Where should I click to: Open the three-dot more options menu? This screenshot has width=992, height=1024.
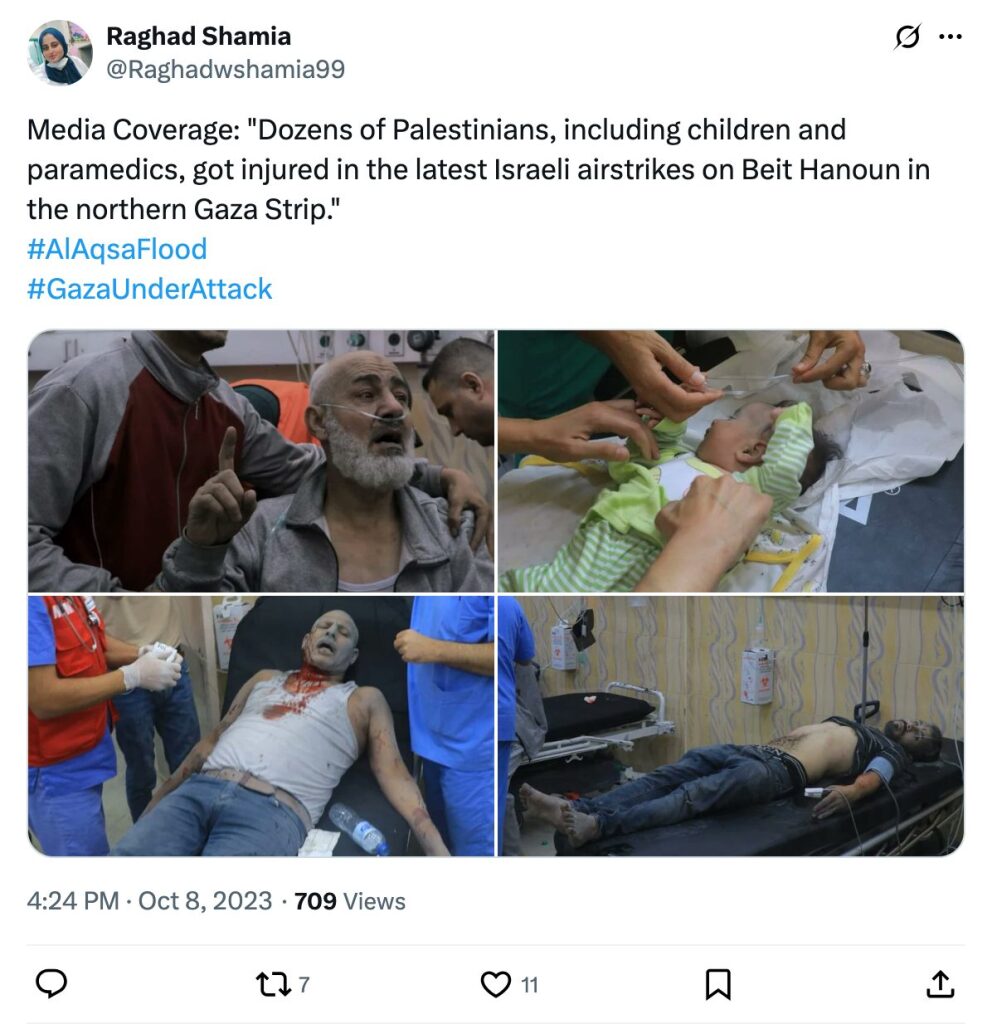click(x=950, y=37)
